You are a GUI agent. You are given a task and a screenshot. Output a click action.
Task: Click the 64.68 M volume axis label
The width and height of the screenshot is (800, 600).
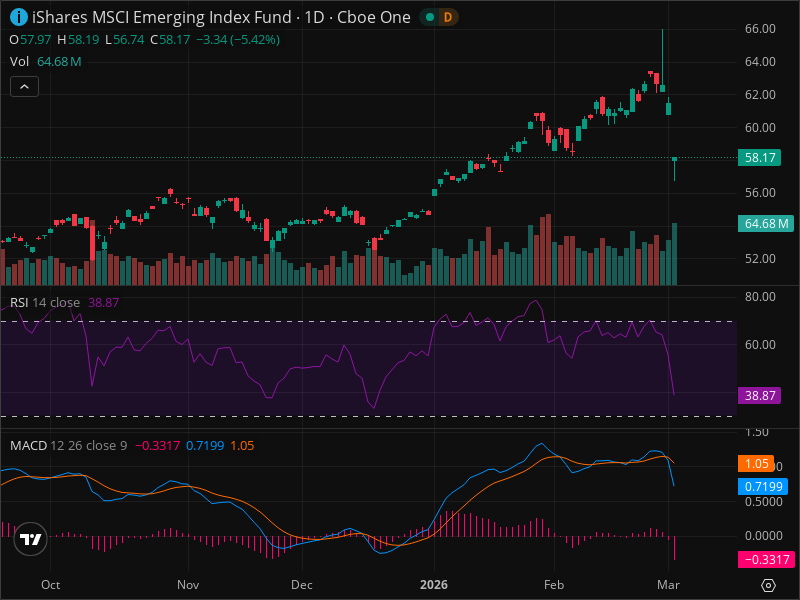[766, 223]
